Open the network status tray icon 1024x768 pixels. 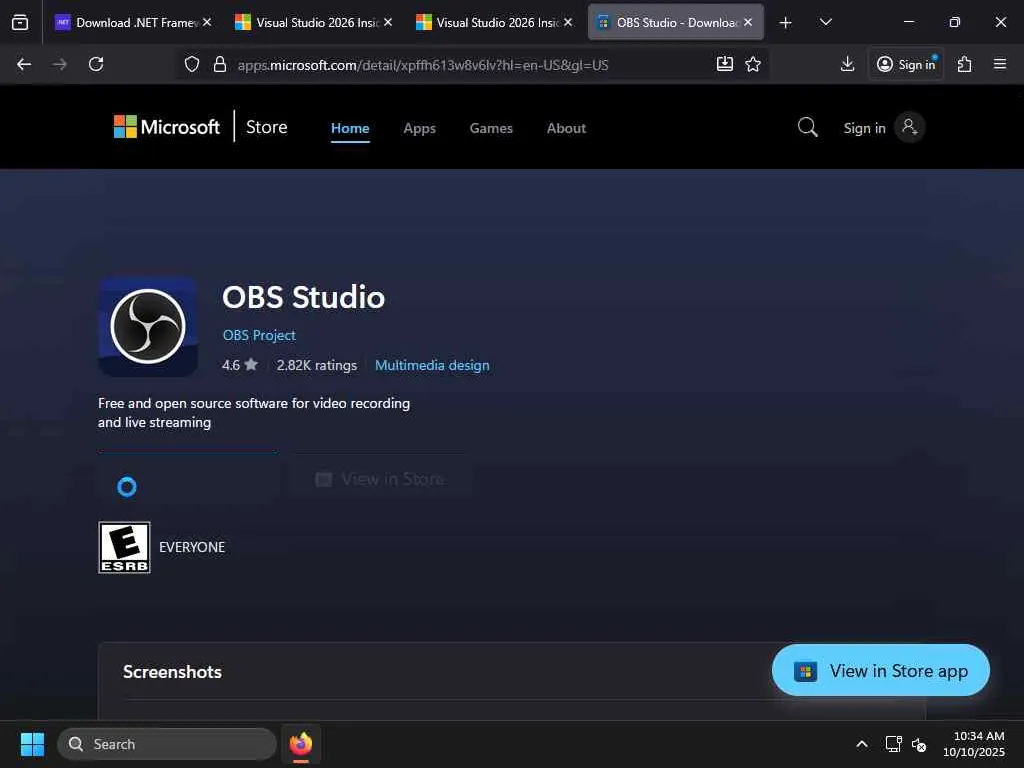pos(893,744)
